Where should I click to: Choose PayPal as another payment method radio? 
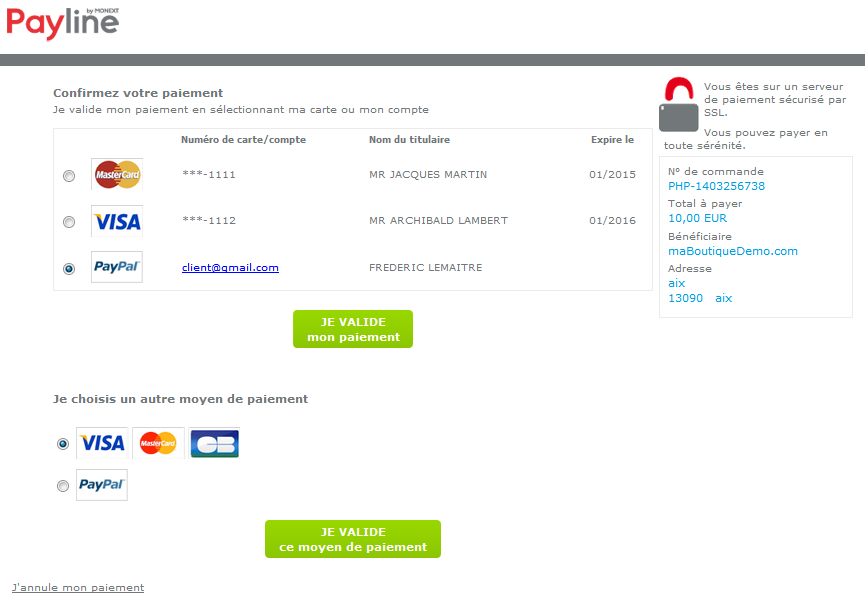pyautogui.click(x=63, y=486)
